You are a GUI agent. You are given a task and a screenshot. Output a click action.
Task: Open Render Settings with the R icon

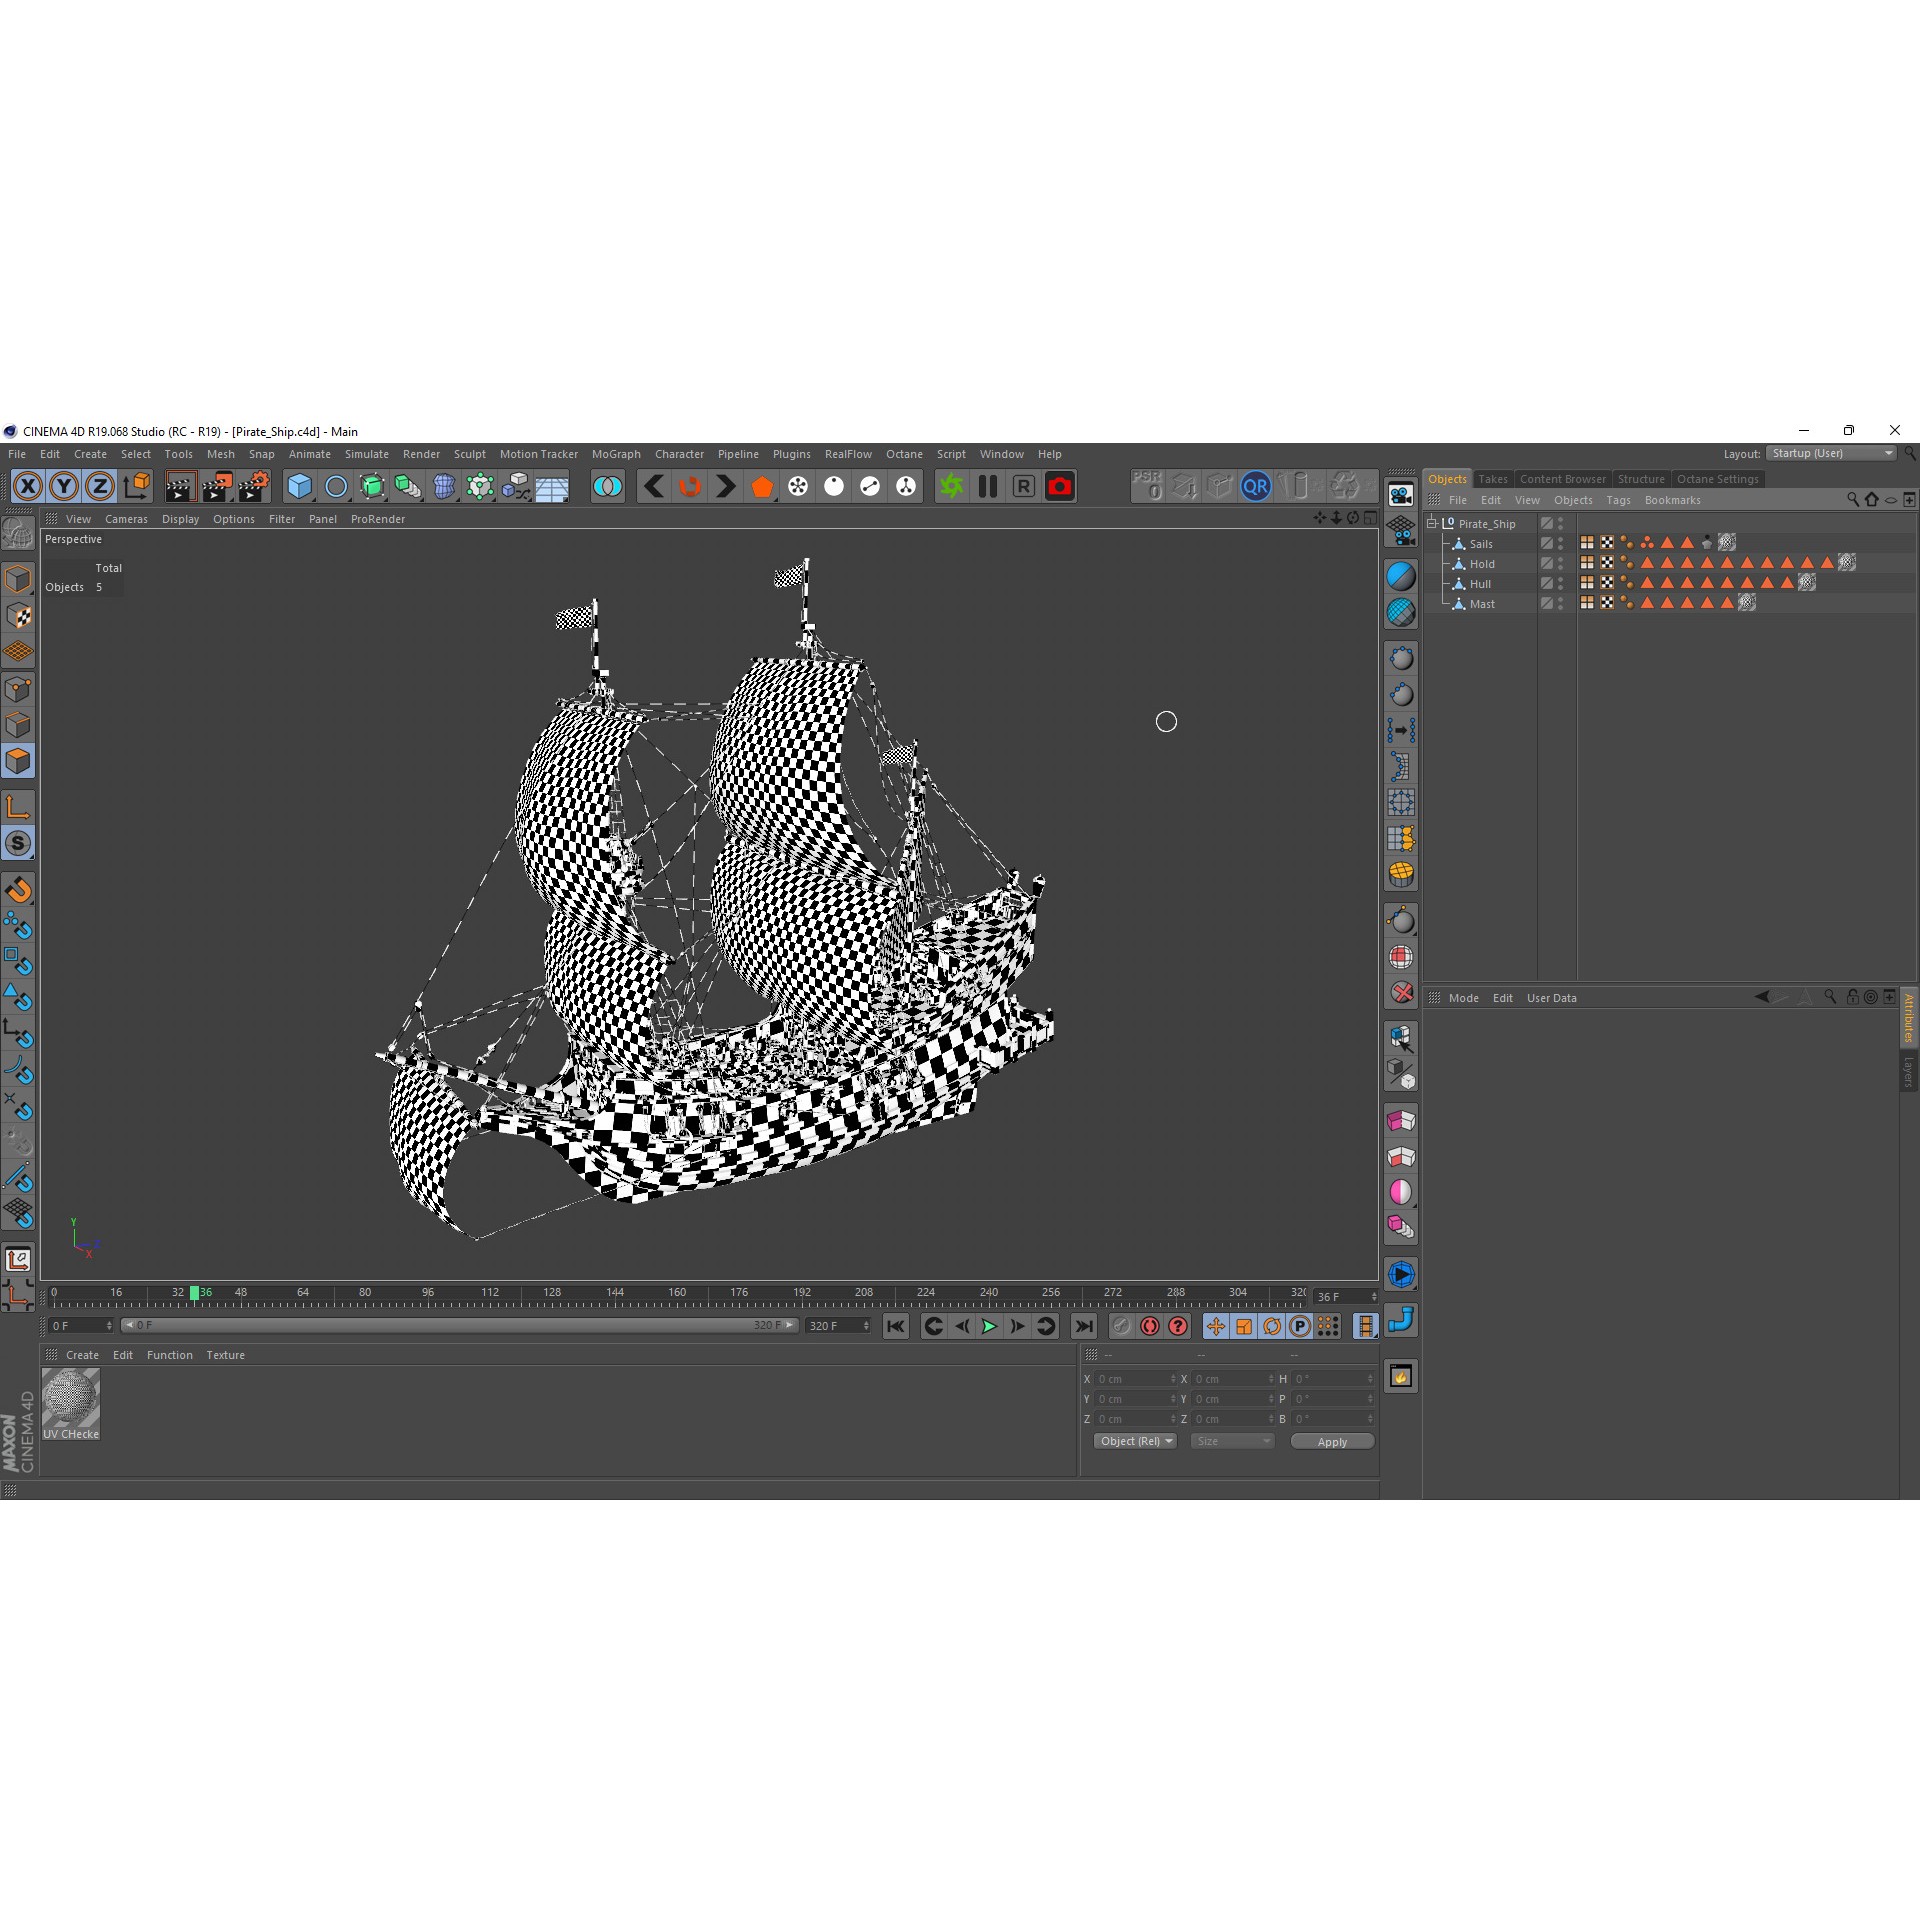[x=1023, y=486]
